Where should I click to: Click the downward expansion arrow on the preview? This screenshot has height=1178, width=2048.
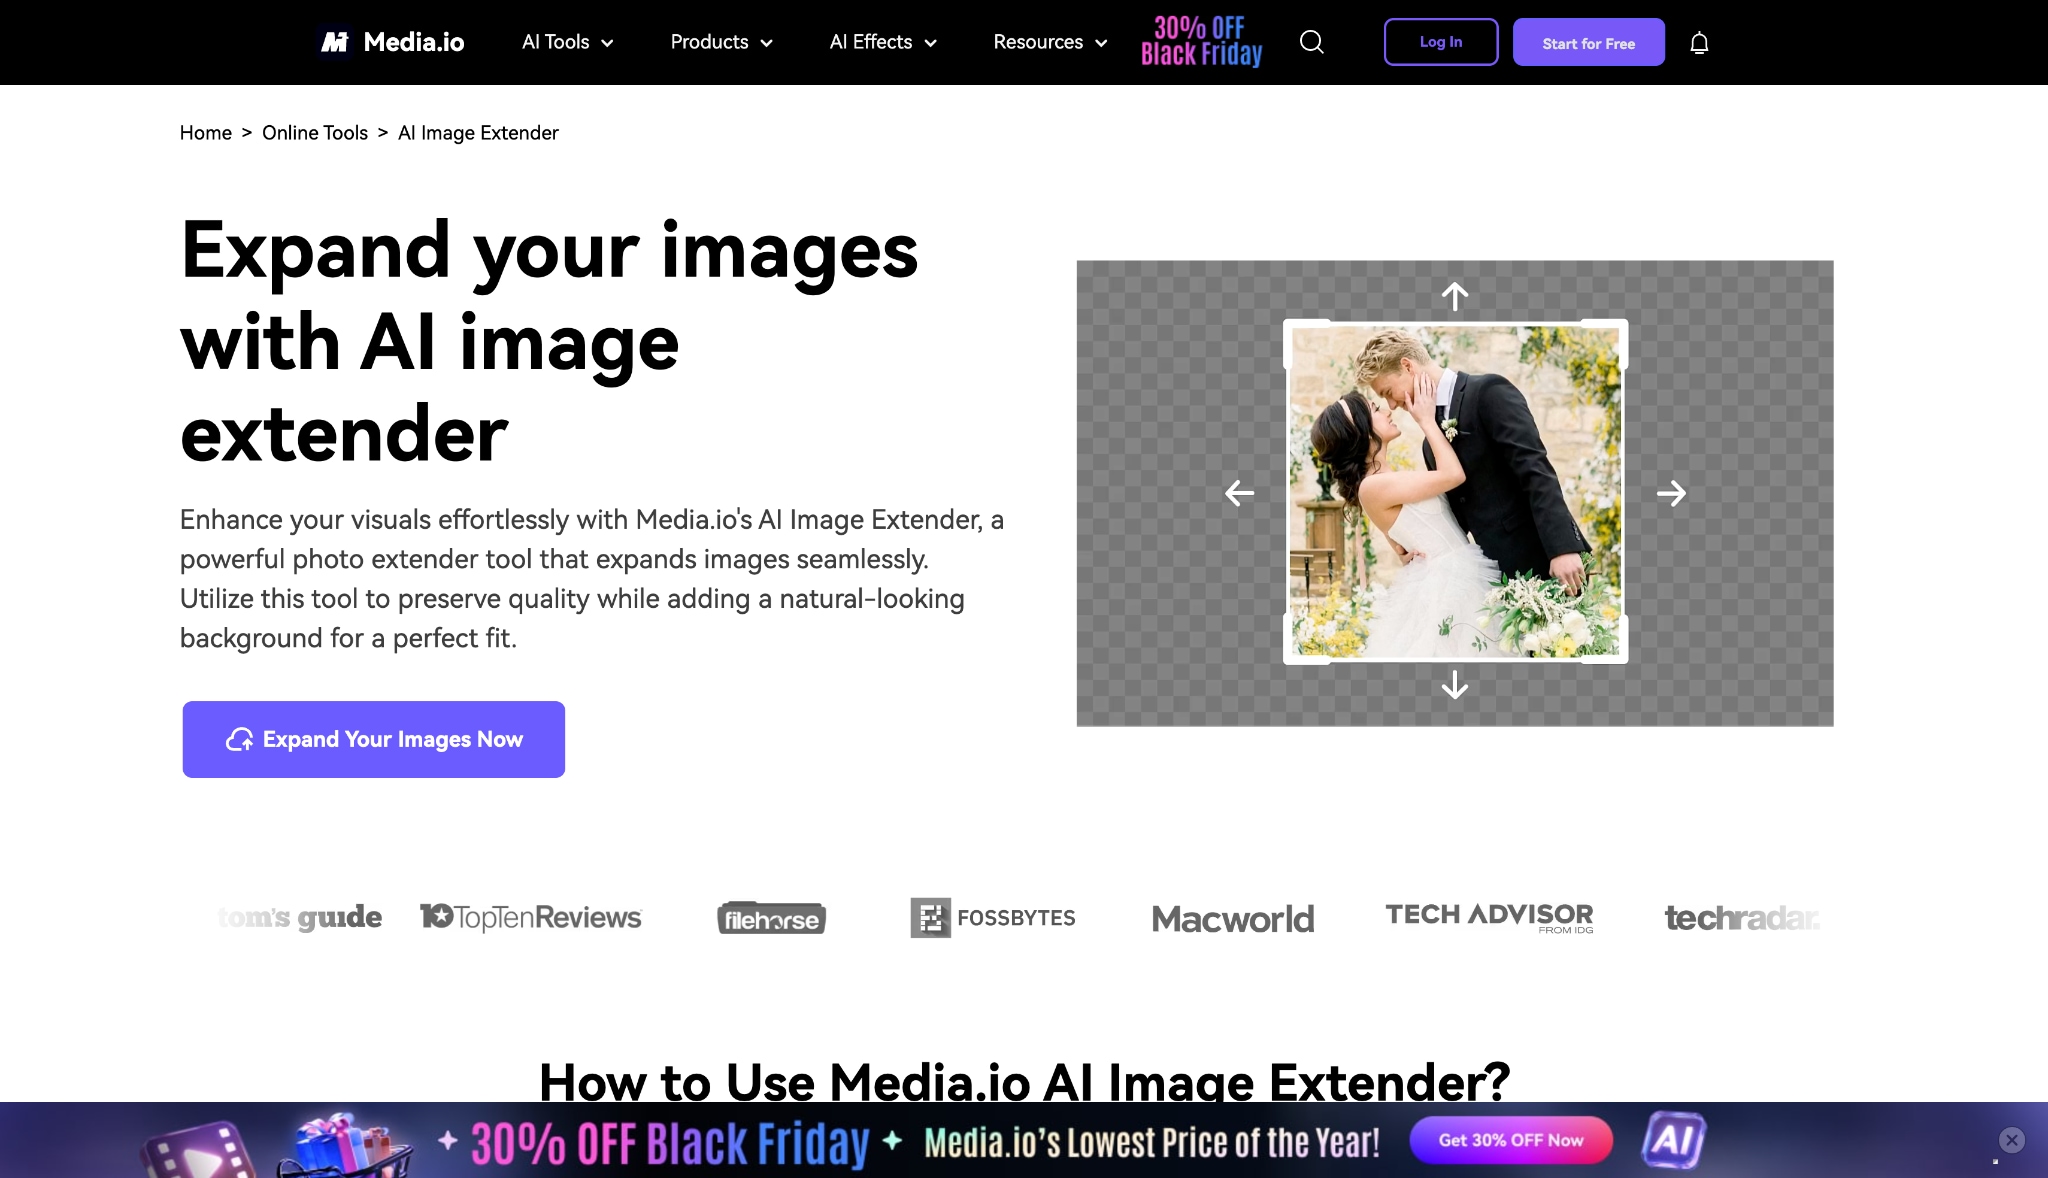click(x=1455, y=687)
